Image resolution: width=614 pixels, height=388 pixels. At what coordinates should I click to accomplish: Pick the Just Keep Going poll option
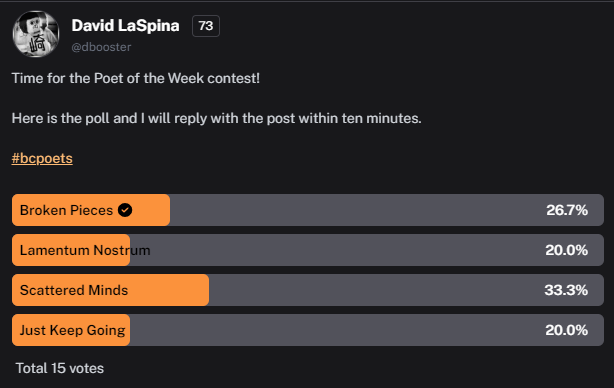coord(308,330)
